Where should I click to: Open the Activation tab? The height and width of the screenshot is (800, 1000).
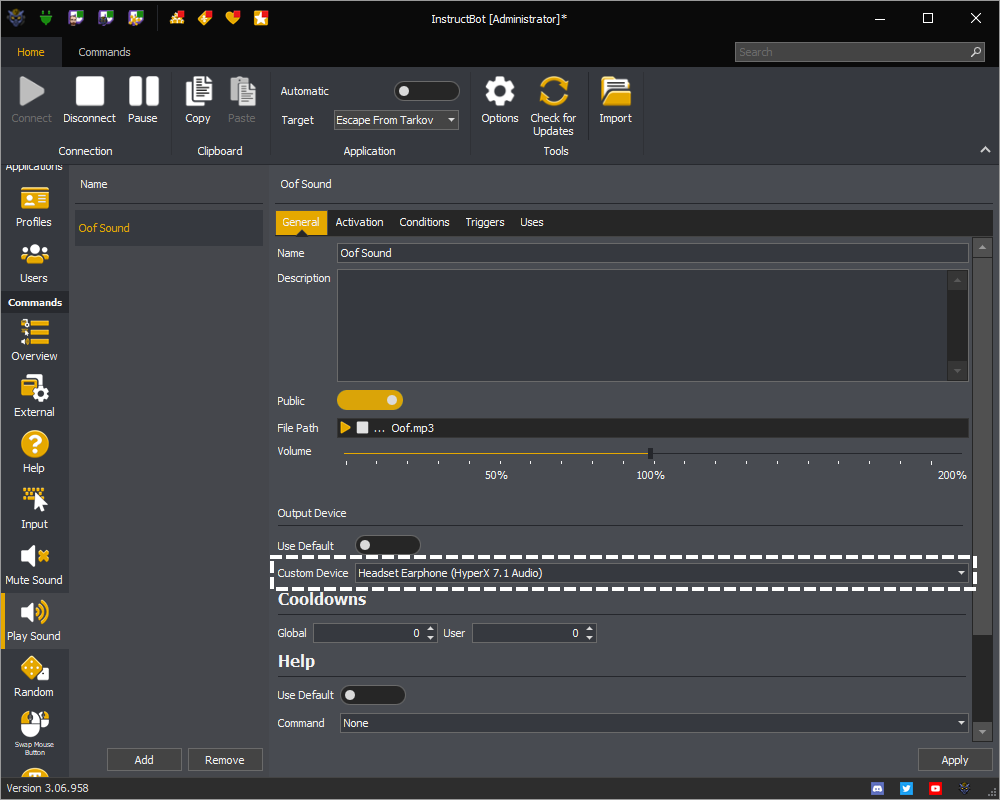click(x=359, y=222)
